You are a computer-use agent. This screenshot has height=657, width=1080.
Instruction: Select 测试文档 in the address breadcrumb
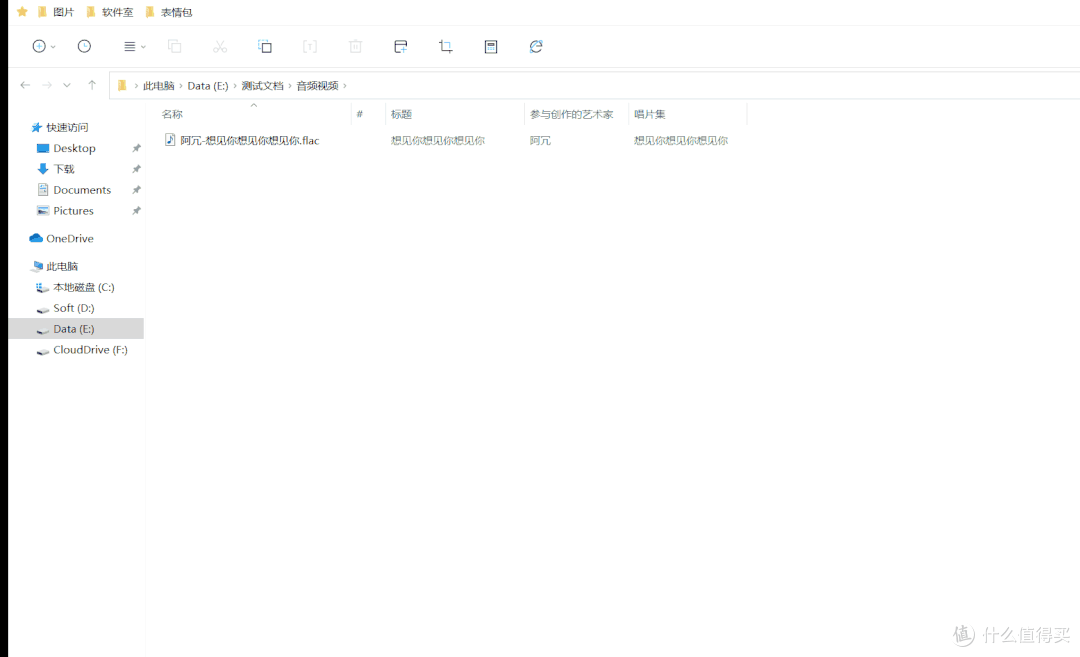point(262,85)
